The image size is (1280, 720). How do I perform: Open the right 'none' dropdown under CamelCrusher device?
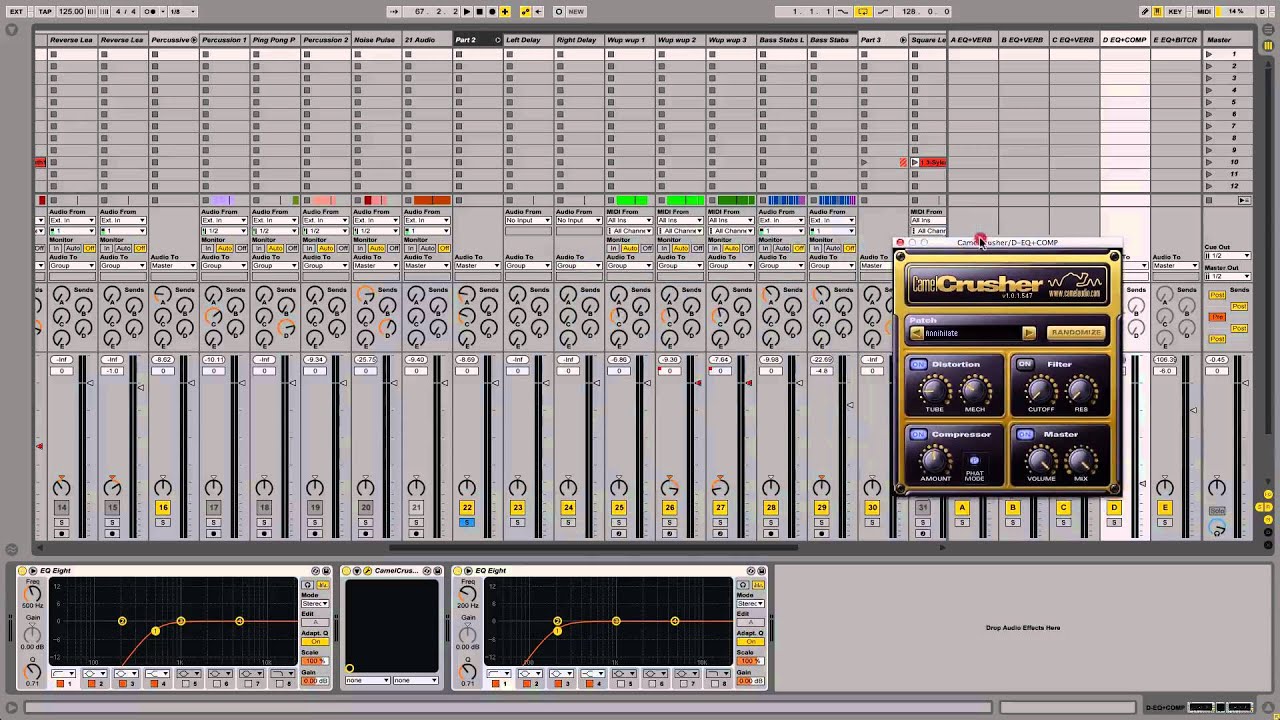coord(415,680)
